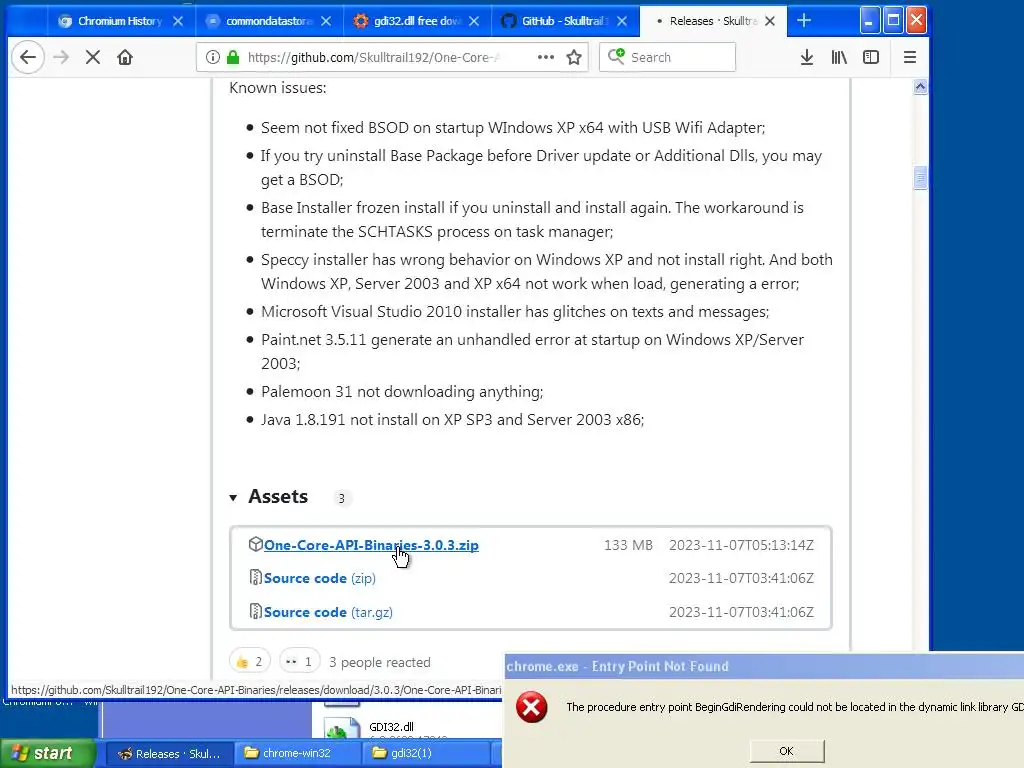The width and height of the screenshot is (1024, 768).
Task: Go back to previous page
Action: pyautogui.click(x=27, y=57)
